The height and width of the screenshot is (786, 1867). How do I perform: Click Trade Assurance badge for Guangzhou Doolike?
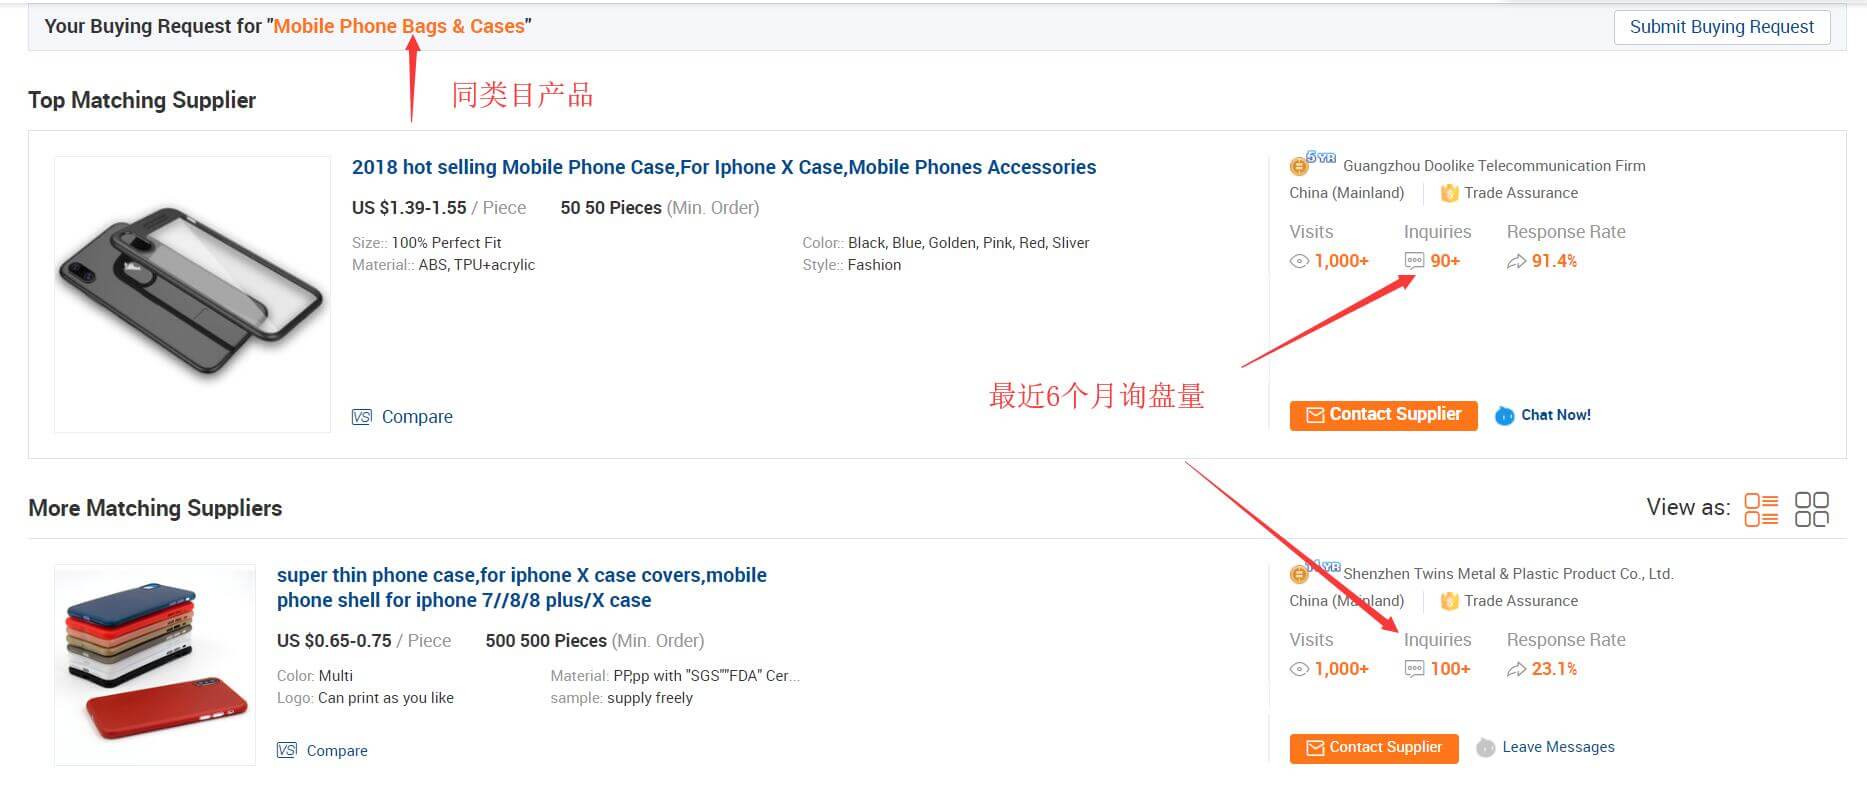(x=1449, y=193)
